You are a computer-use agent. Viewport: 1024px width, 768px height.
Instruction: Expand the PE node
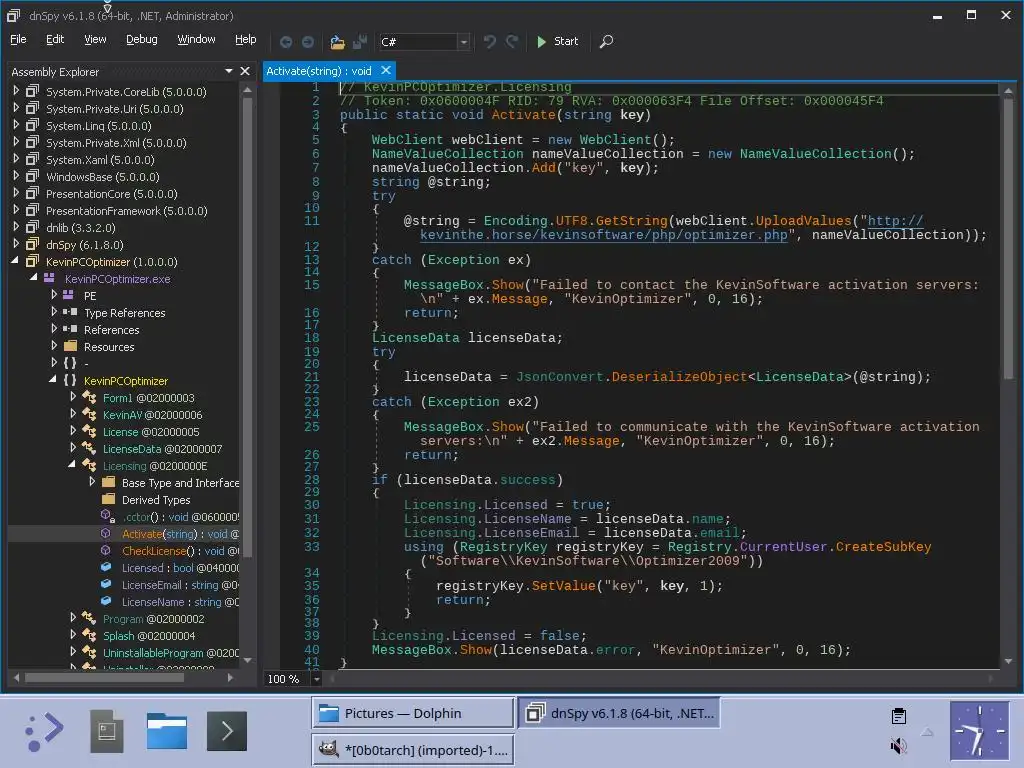[54, 295]
